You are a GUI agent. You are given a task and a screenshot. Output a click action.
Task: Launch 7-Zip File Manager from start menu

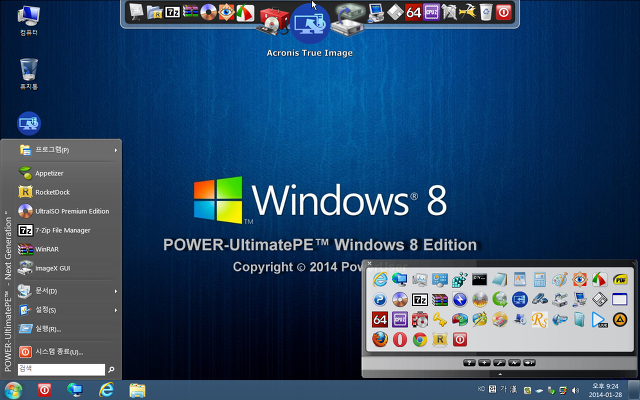pos(69,230)
